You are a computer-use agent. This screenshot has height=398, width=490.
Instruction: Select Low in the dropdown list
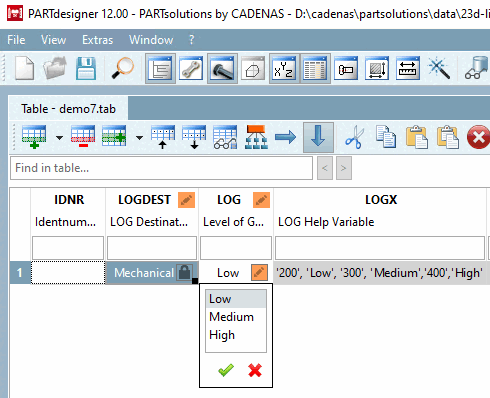pyautogui.click(x=236, y=299)
